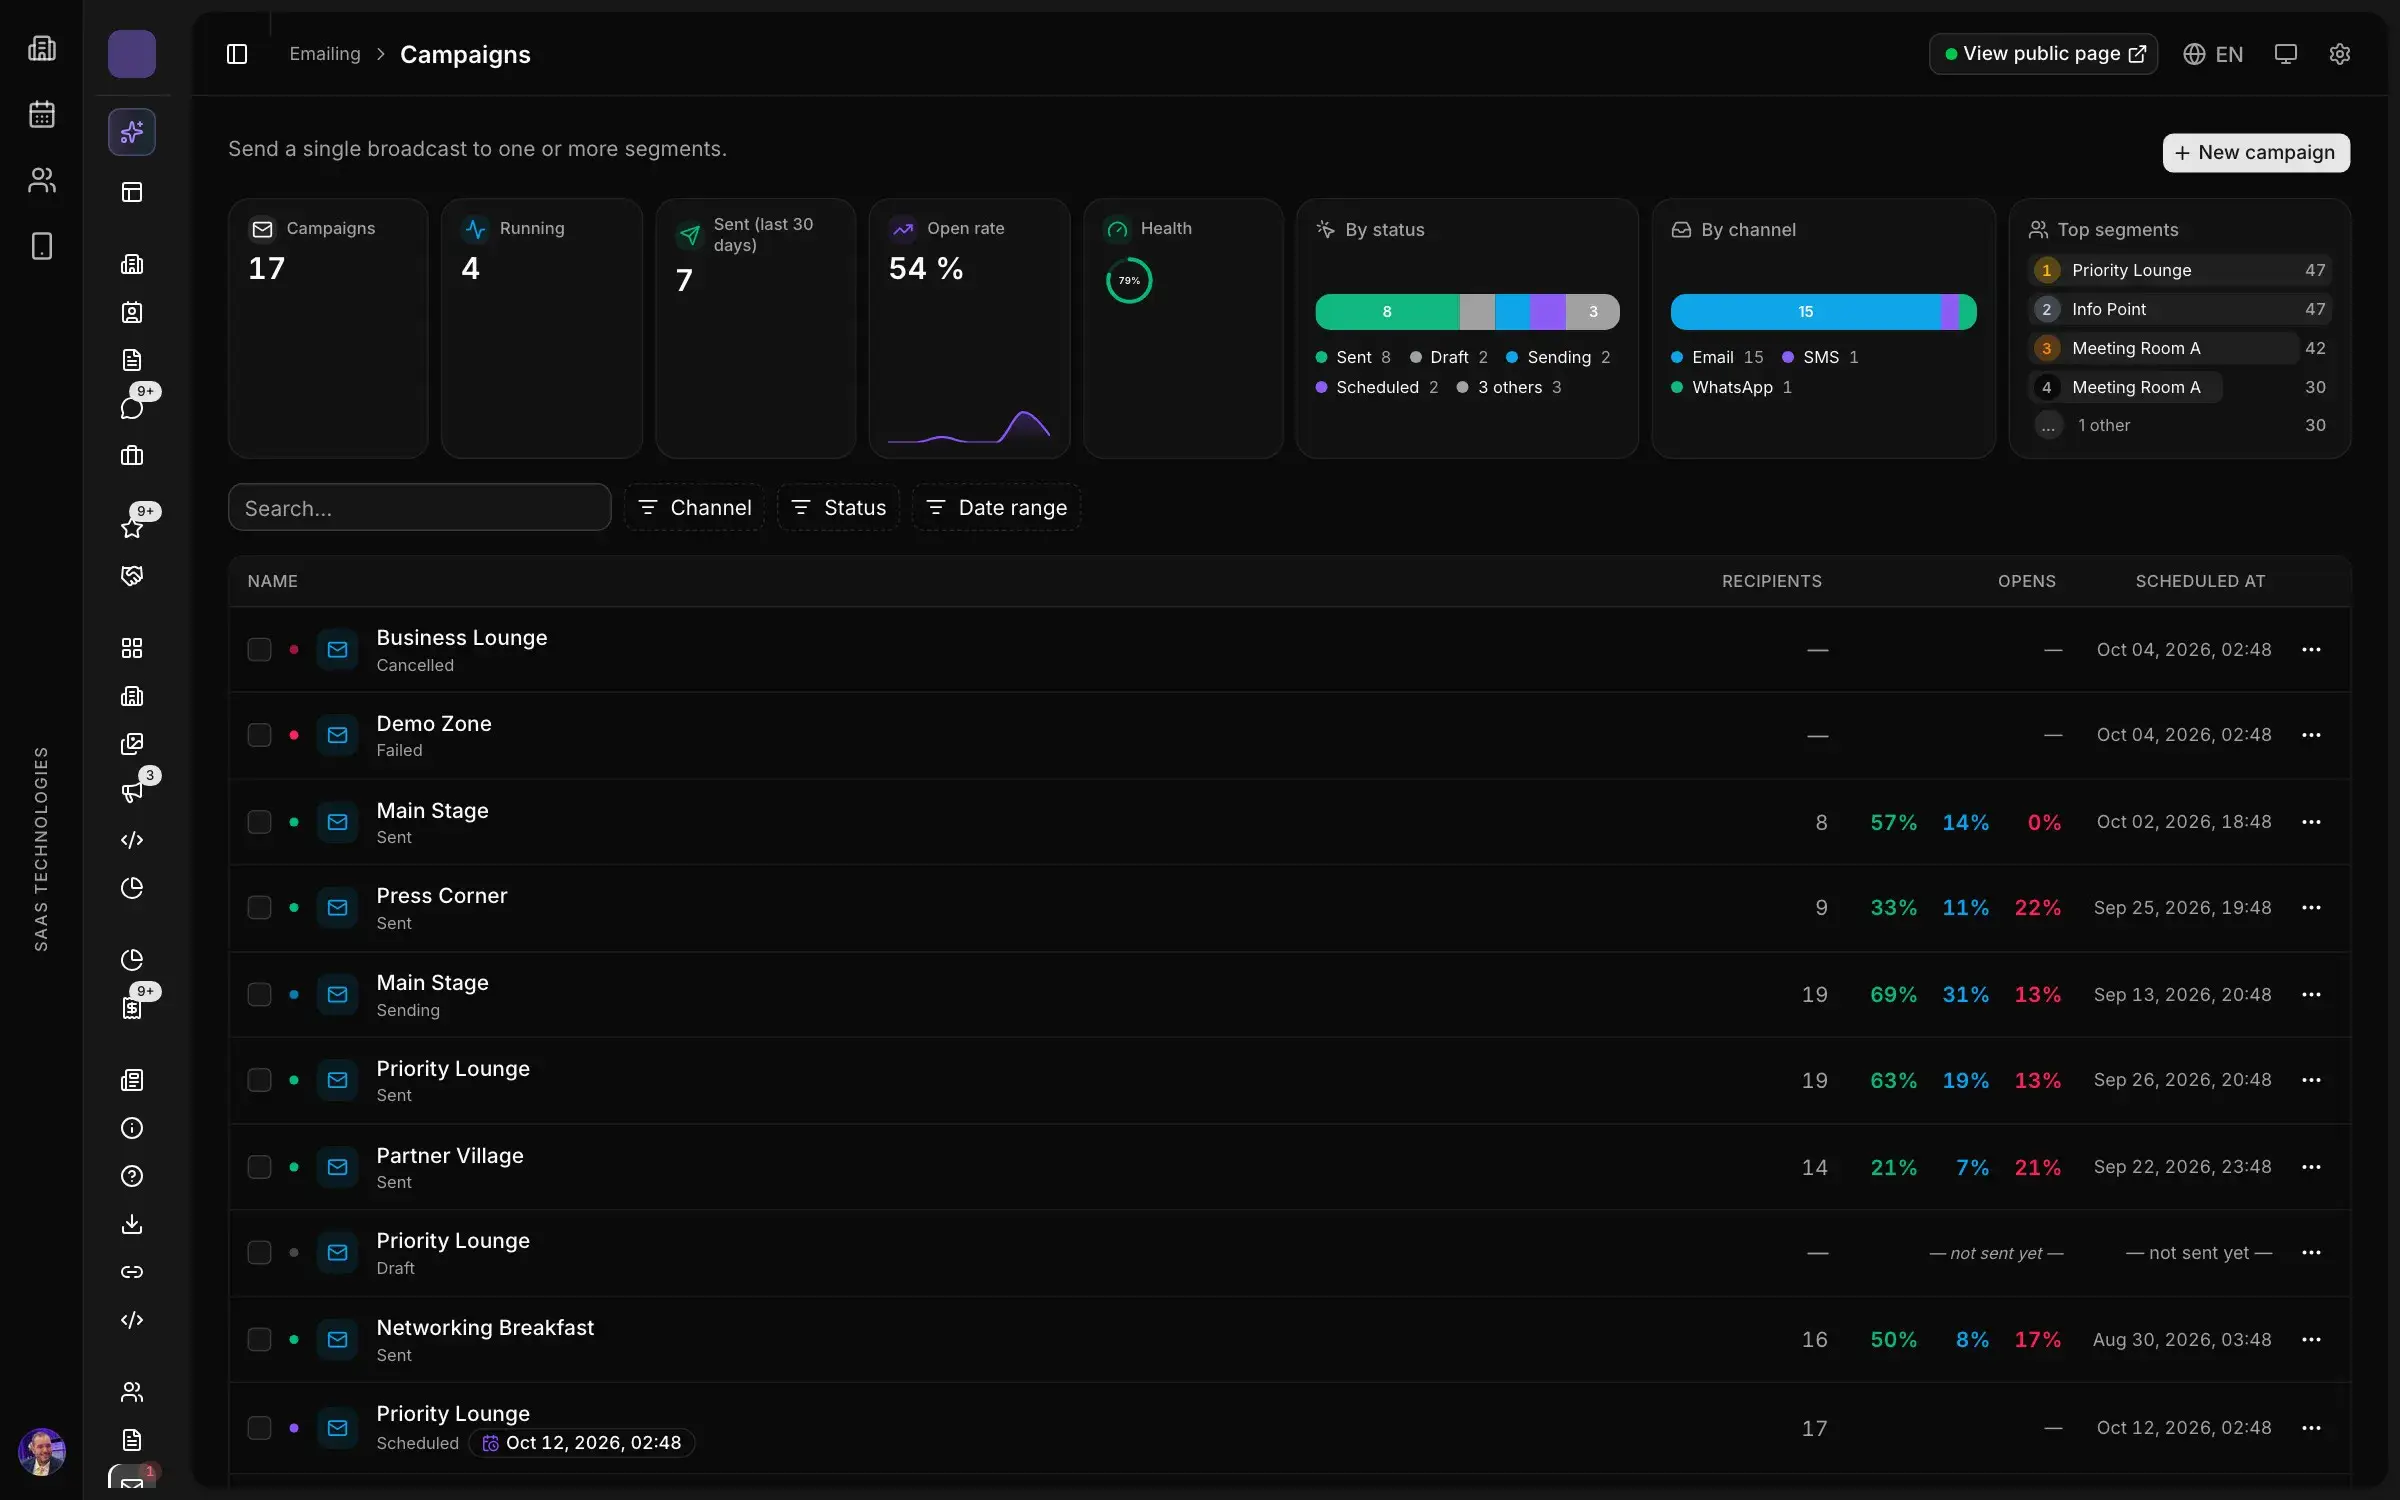
Task: Click the blue Email segment of channel bar
Action: [1805, 312]
